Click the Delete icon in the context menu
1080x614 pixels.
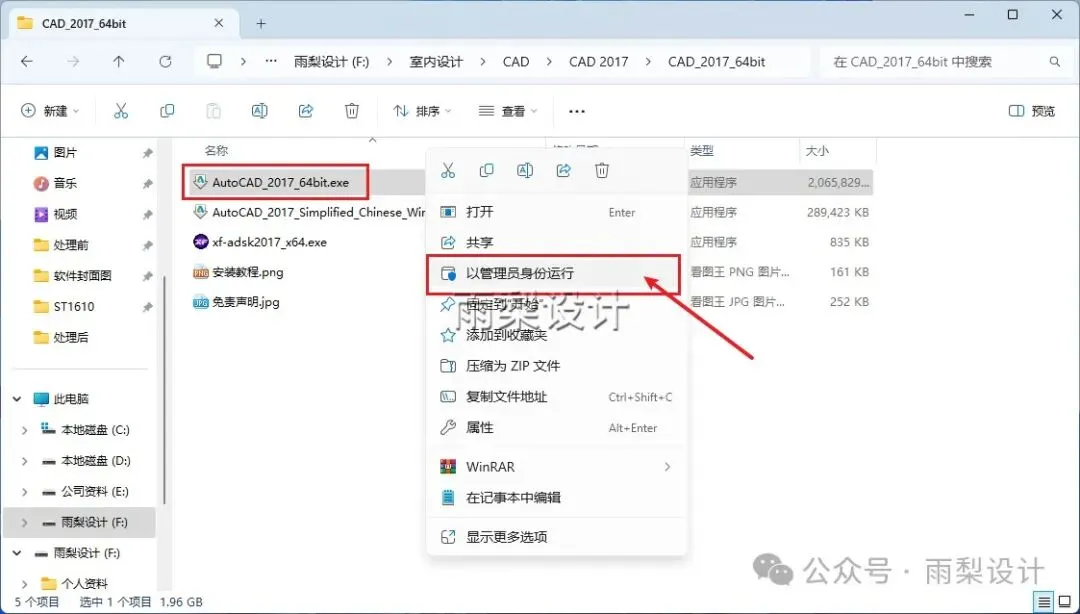pos(602,170)
